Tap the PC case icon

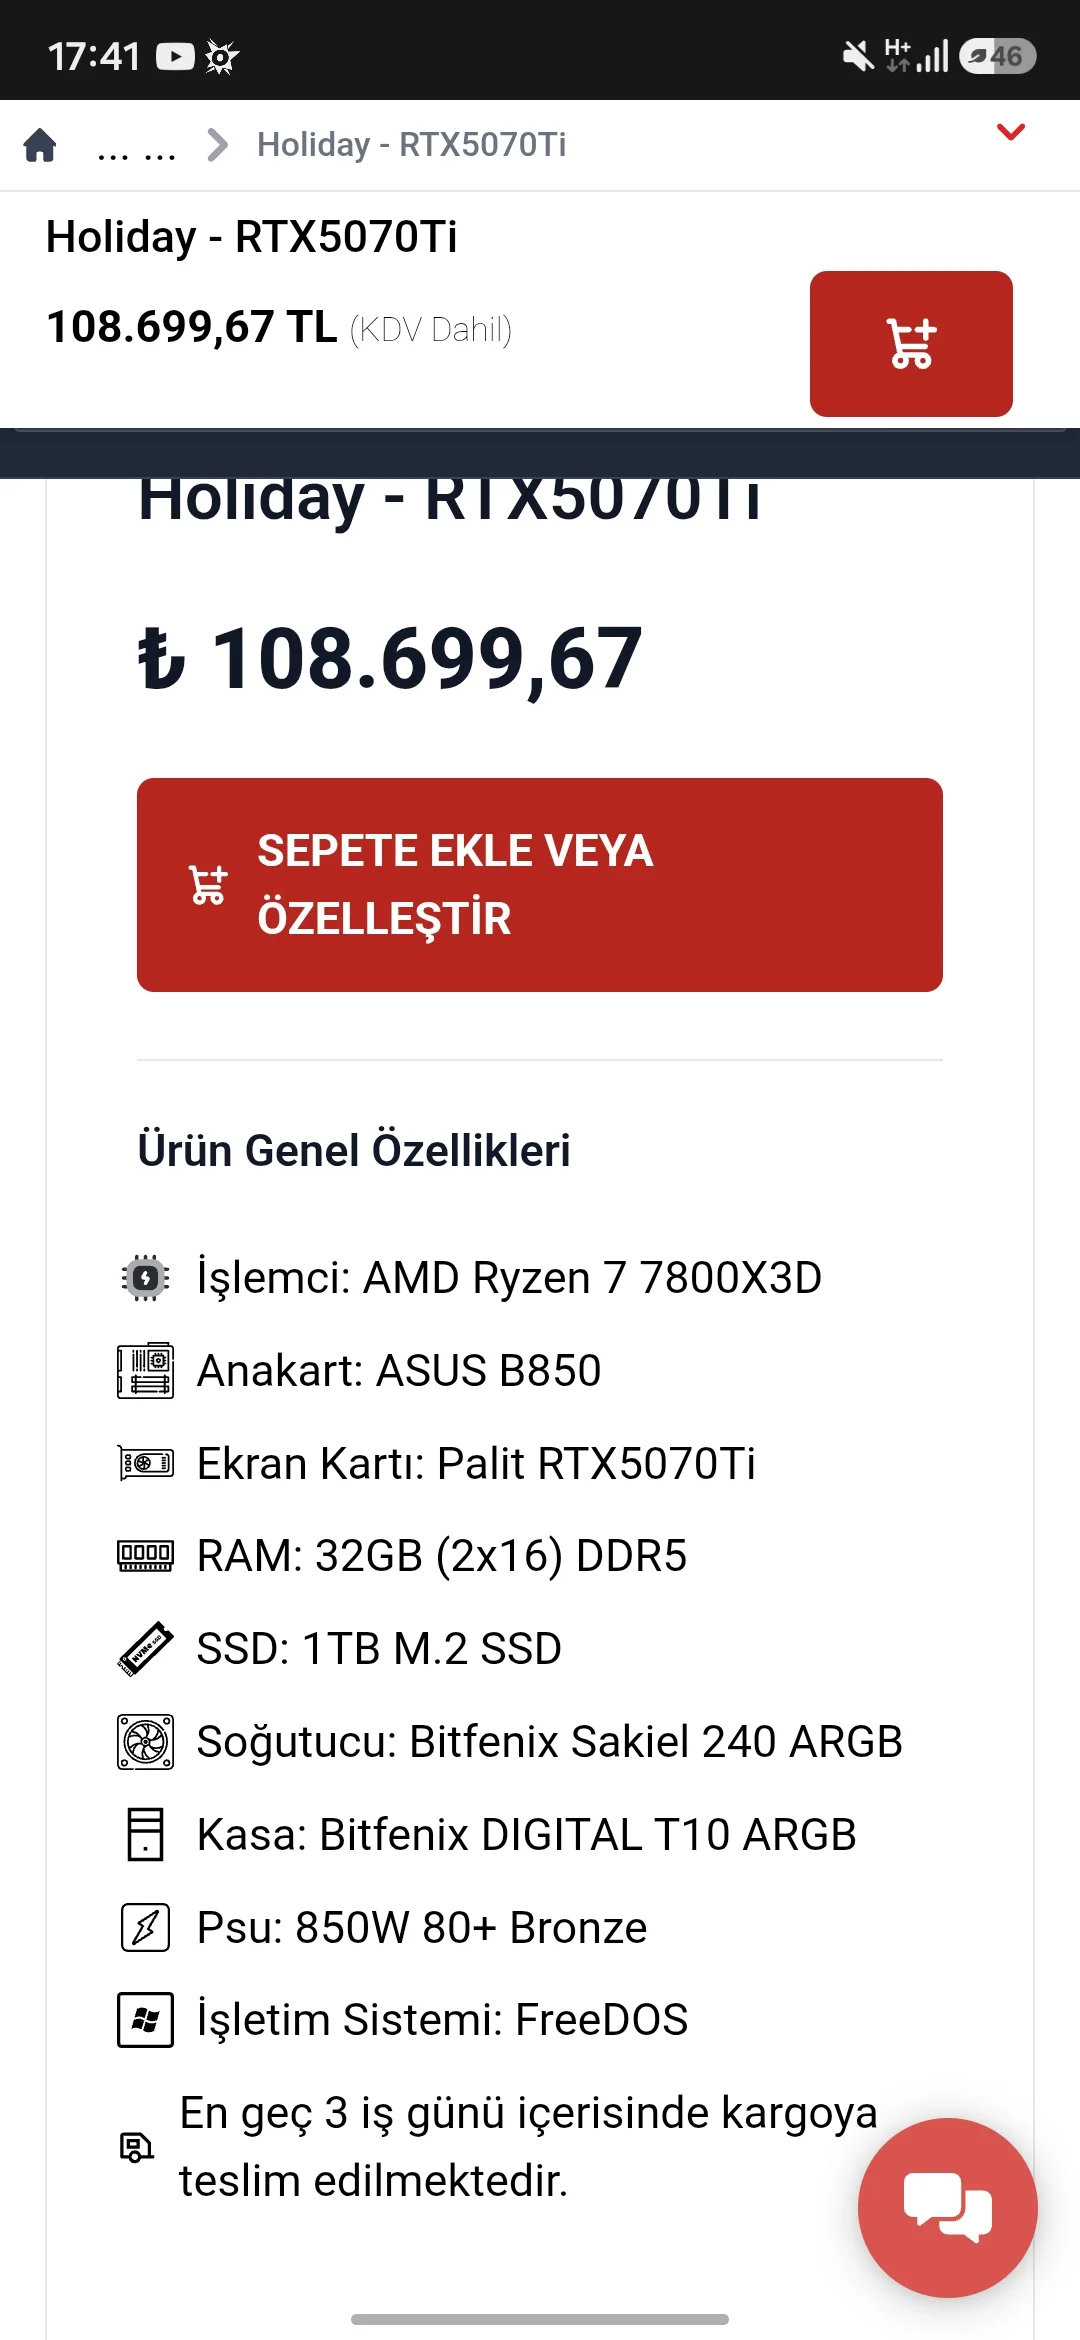click(145, 1834)
